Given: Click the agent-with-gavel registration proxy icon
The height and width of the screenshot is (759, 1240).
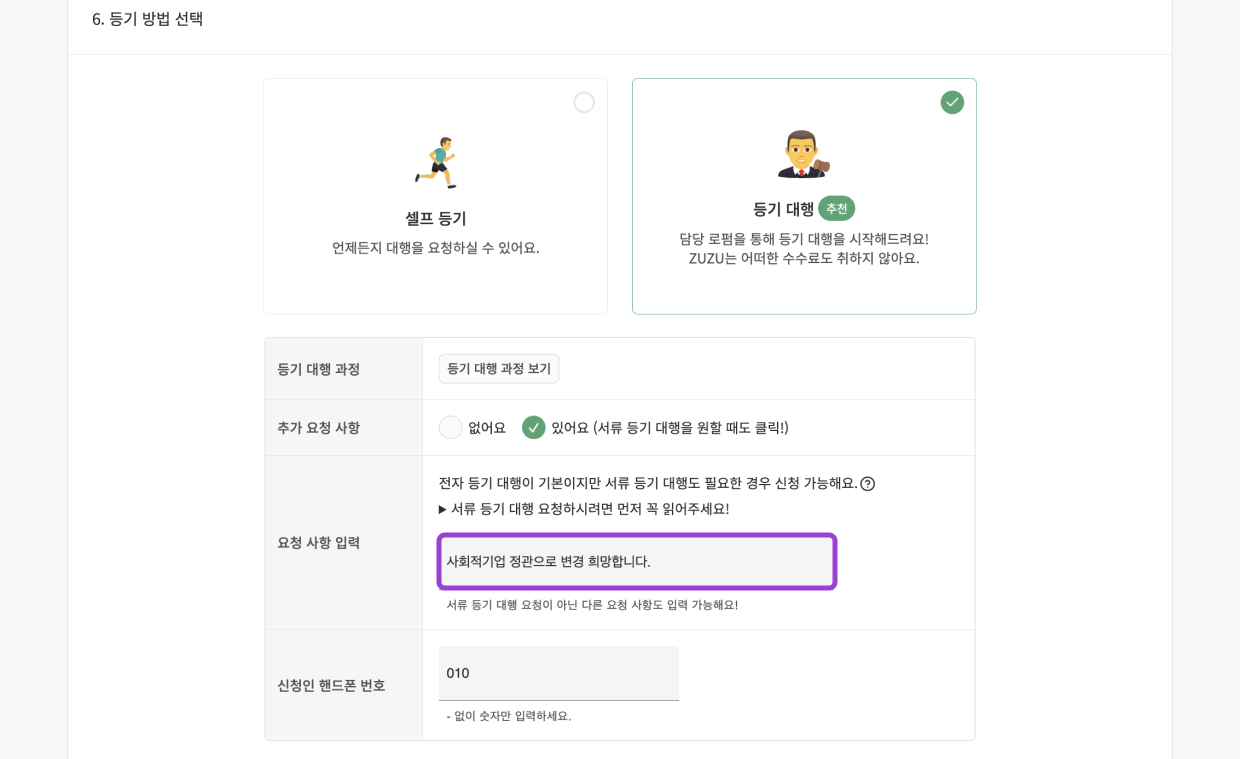Looking at the screenshot, I should tap(803, 155).
